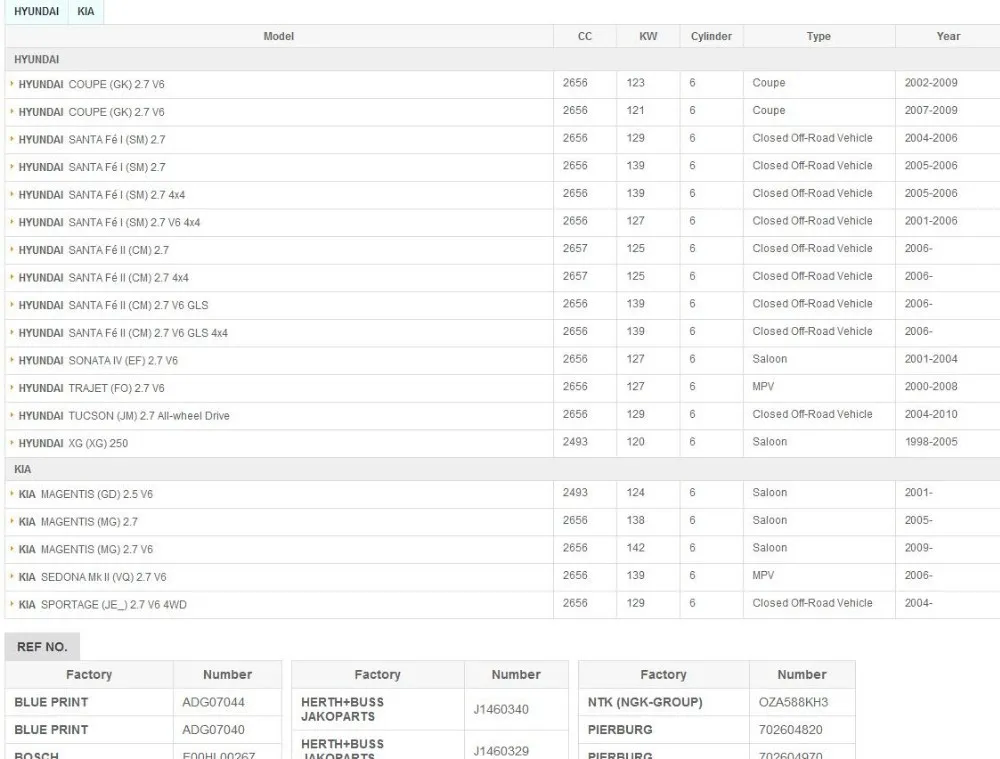1000x759 pixels.
Task: Open the HYUNDAI SONATA IV (EF) 2.7 V6 model link
Action: point(98,360)
